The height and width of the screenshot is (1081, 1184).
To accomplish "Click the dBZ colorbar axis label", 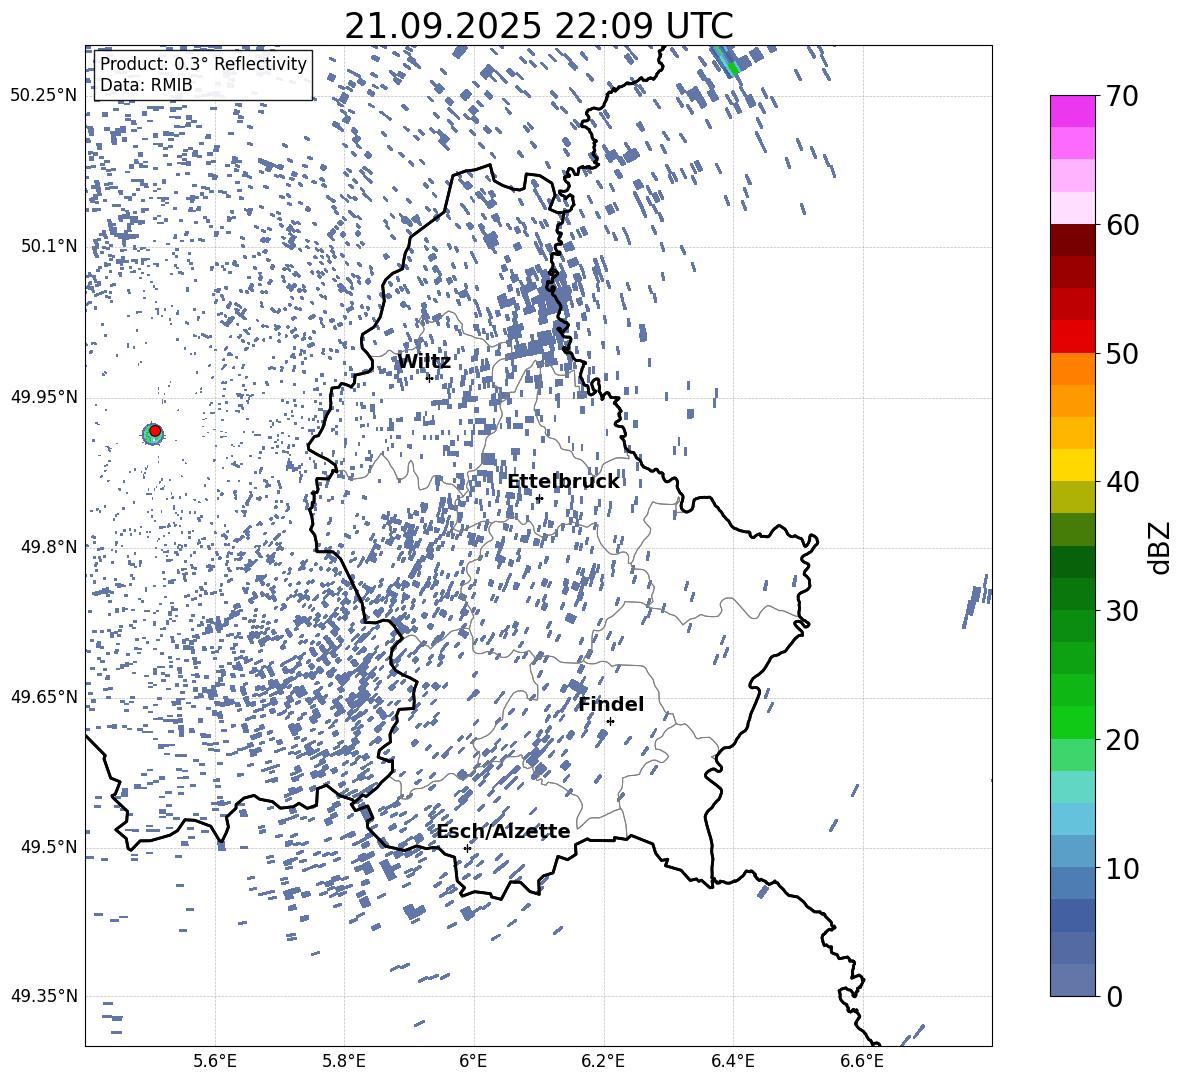I will point(1161,547).
